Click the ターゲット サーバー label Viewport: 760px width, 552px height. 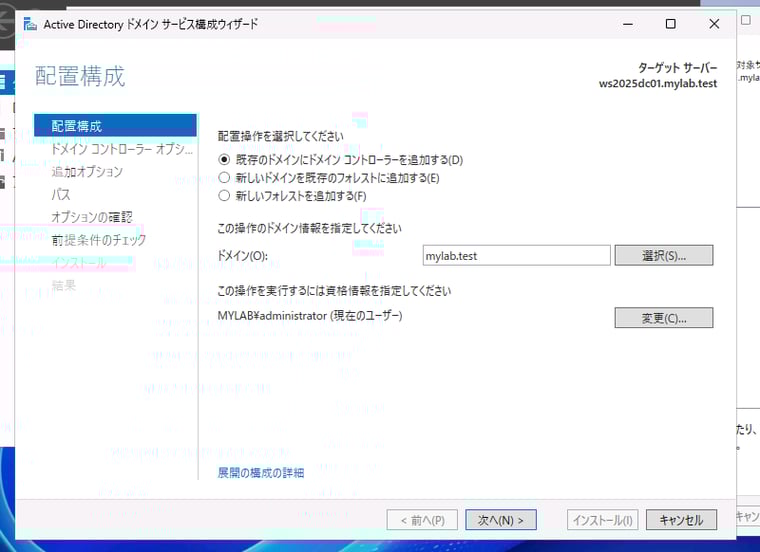(677, 67)
